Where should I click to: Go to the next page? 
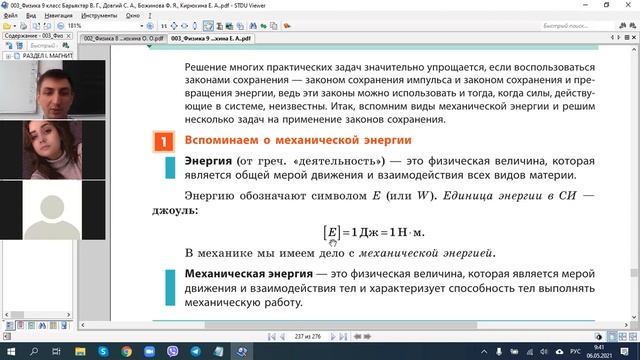[x=333, y=337]
